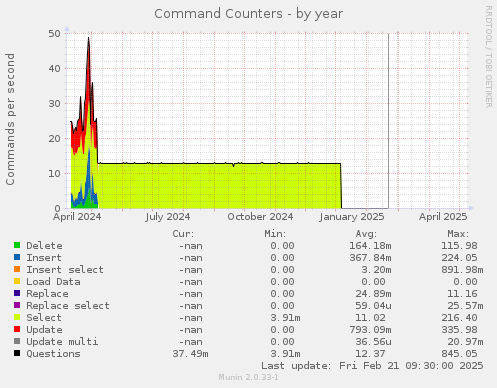Image resolution: width=497 pixels, height=388 pixels.
Task: Click the Update multi max 20.97m
Action: pos(465,342)
